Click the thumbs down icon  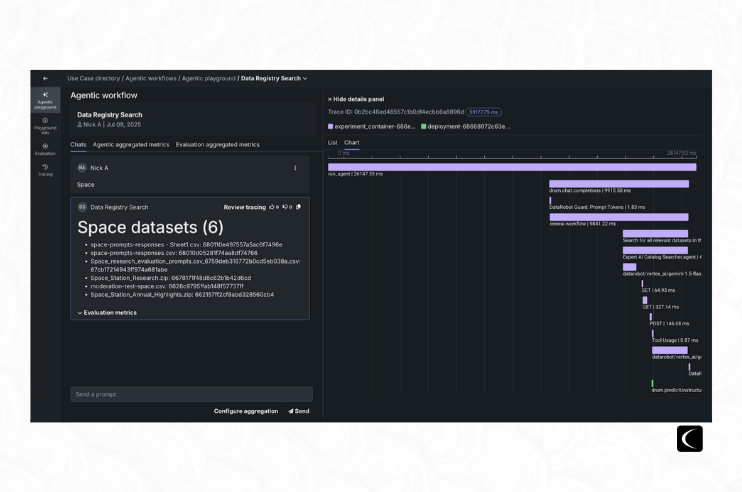(x=285, y=207)
